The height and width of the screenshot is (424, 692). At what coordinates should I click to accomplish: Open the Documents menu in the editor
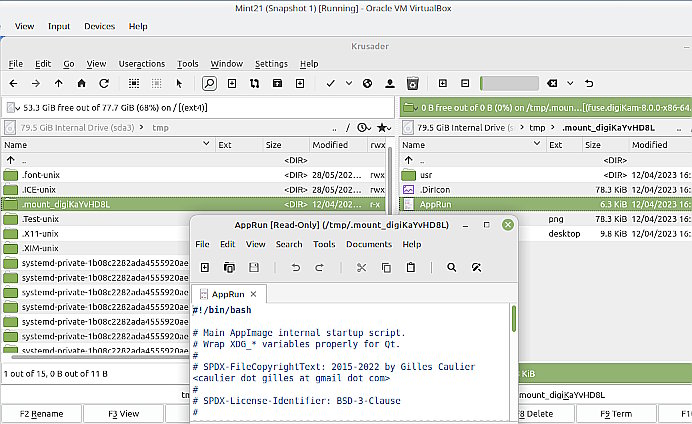point(368,244)
